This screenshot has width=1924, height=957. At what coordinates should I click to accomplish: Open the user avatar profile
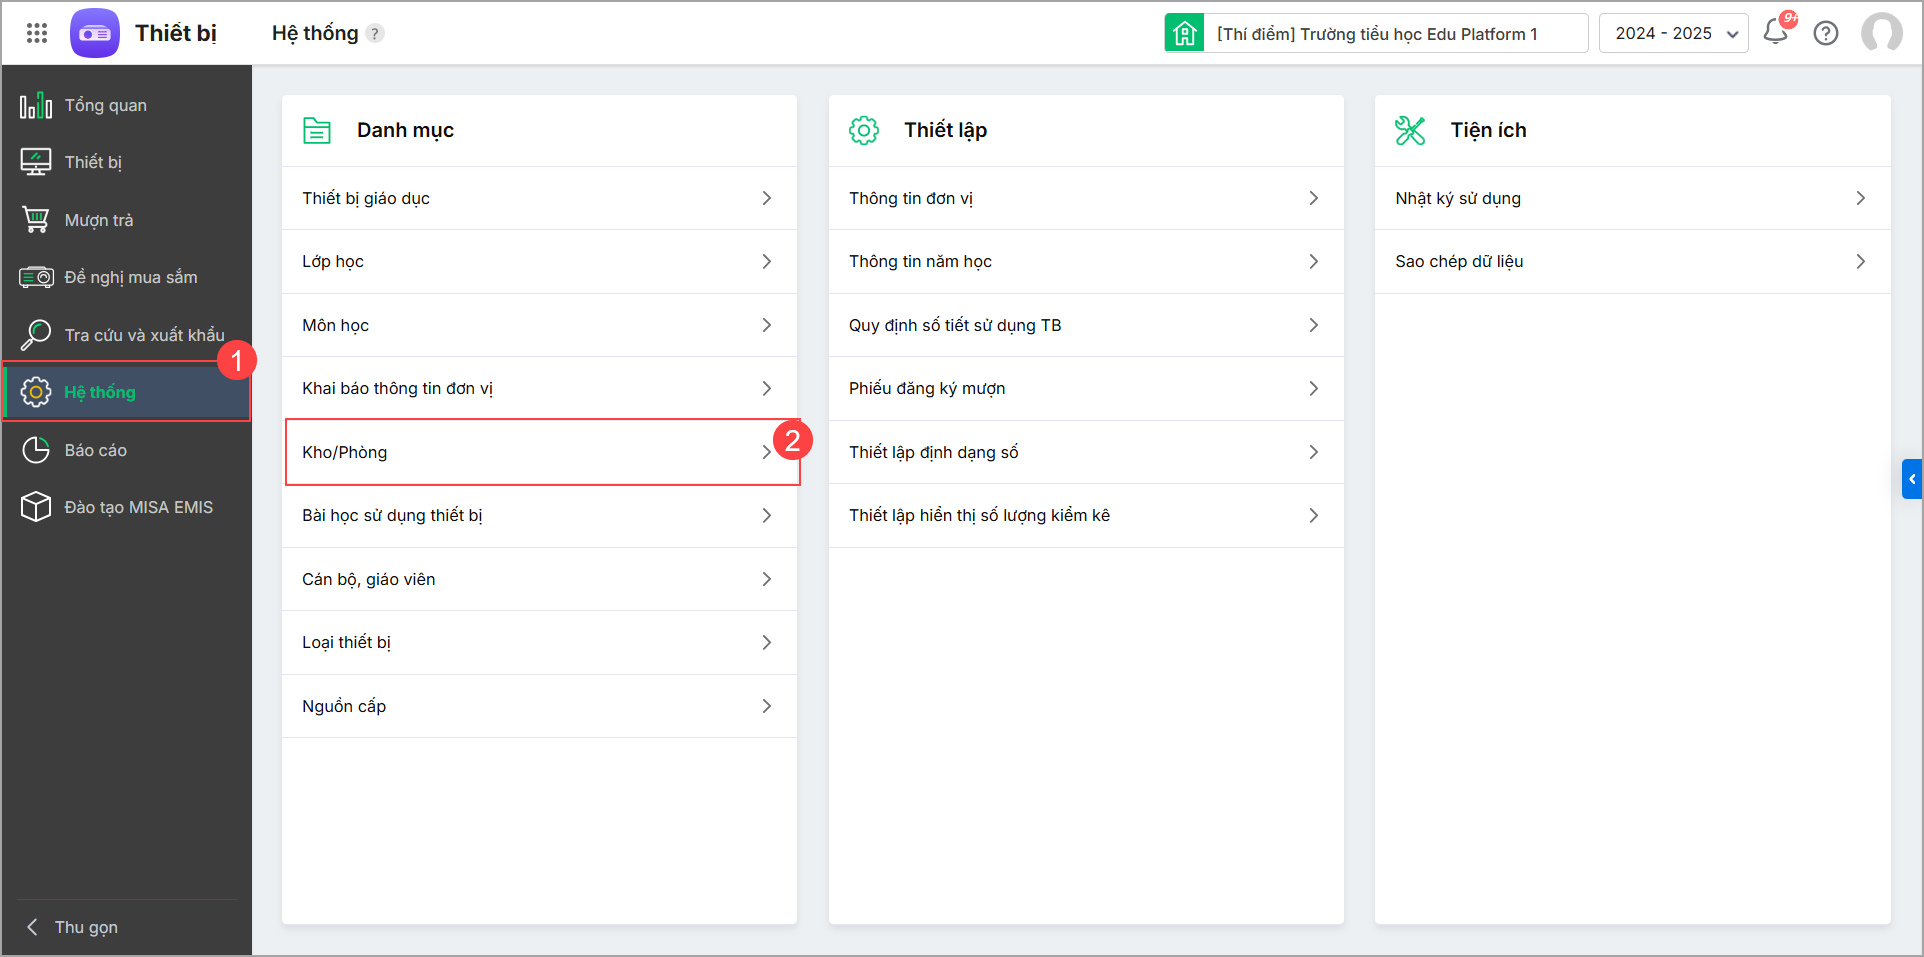[x=1881, y=33]
